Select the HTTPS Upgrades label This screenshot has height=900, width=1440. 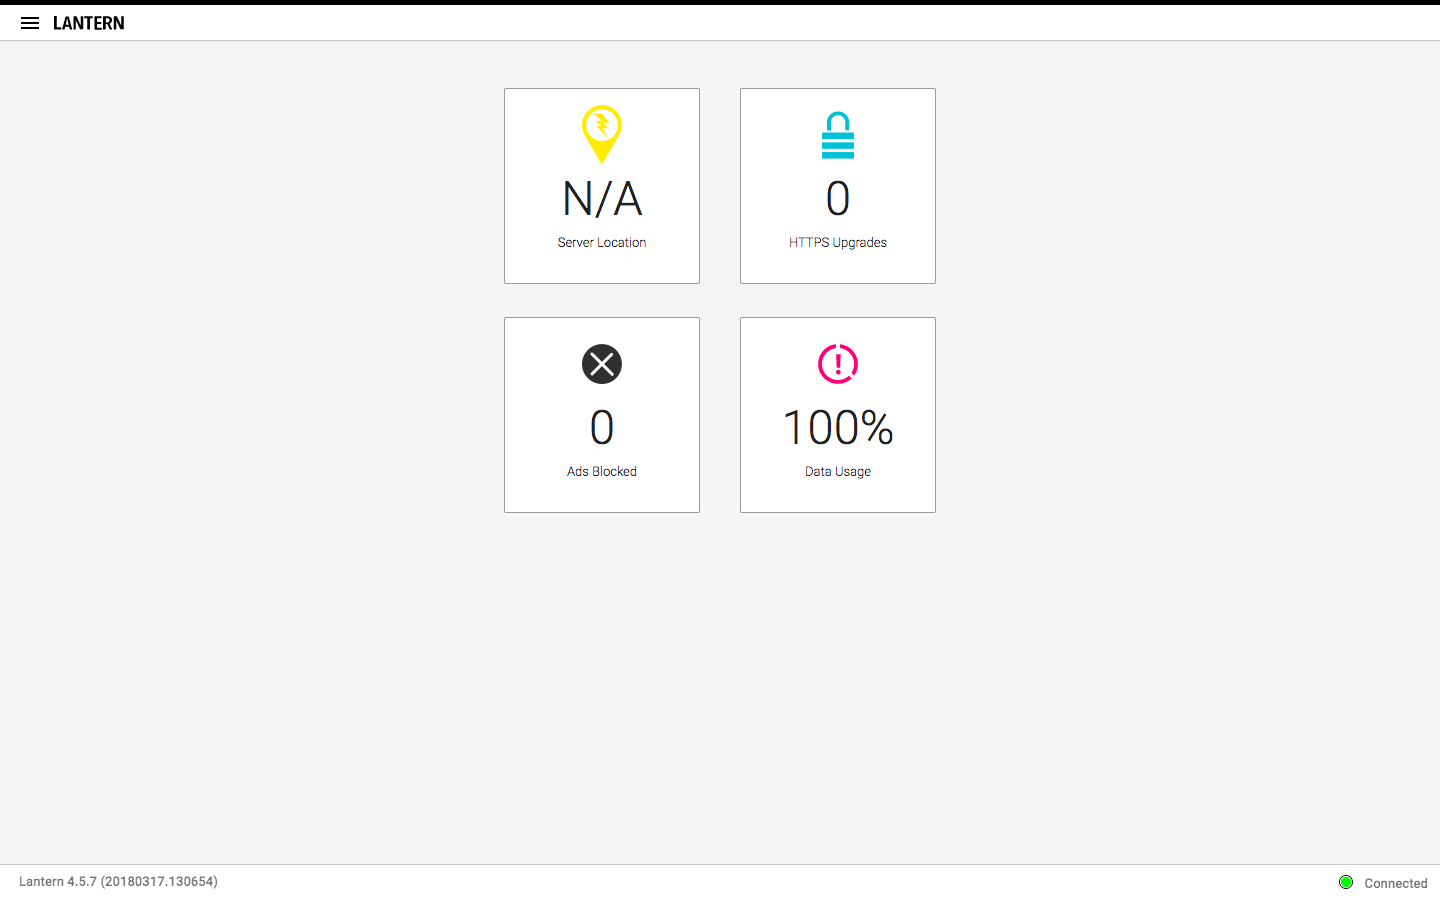pyautogui.click(x=838, y=243)
